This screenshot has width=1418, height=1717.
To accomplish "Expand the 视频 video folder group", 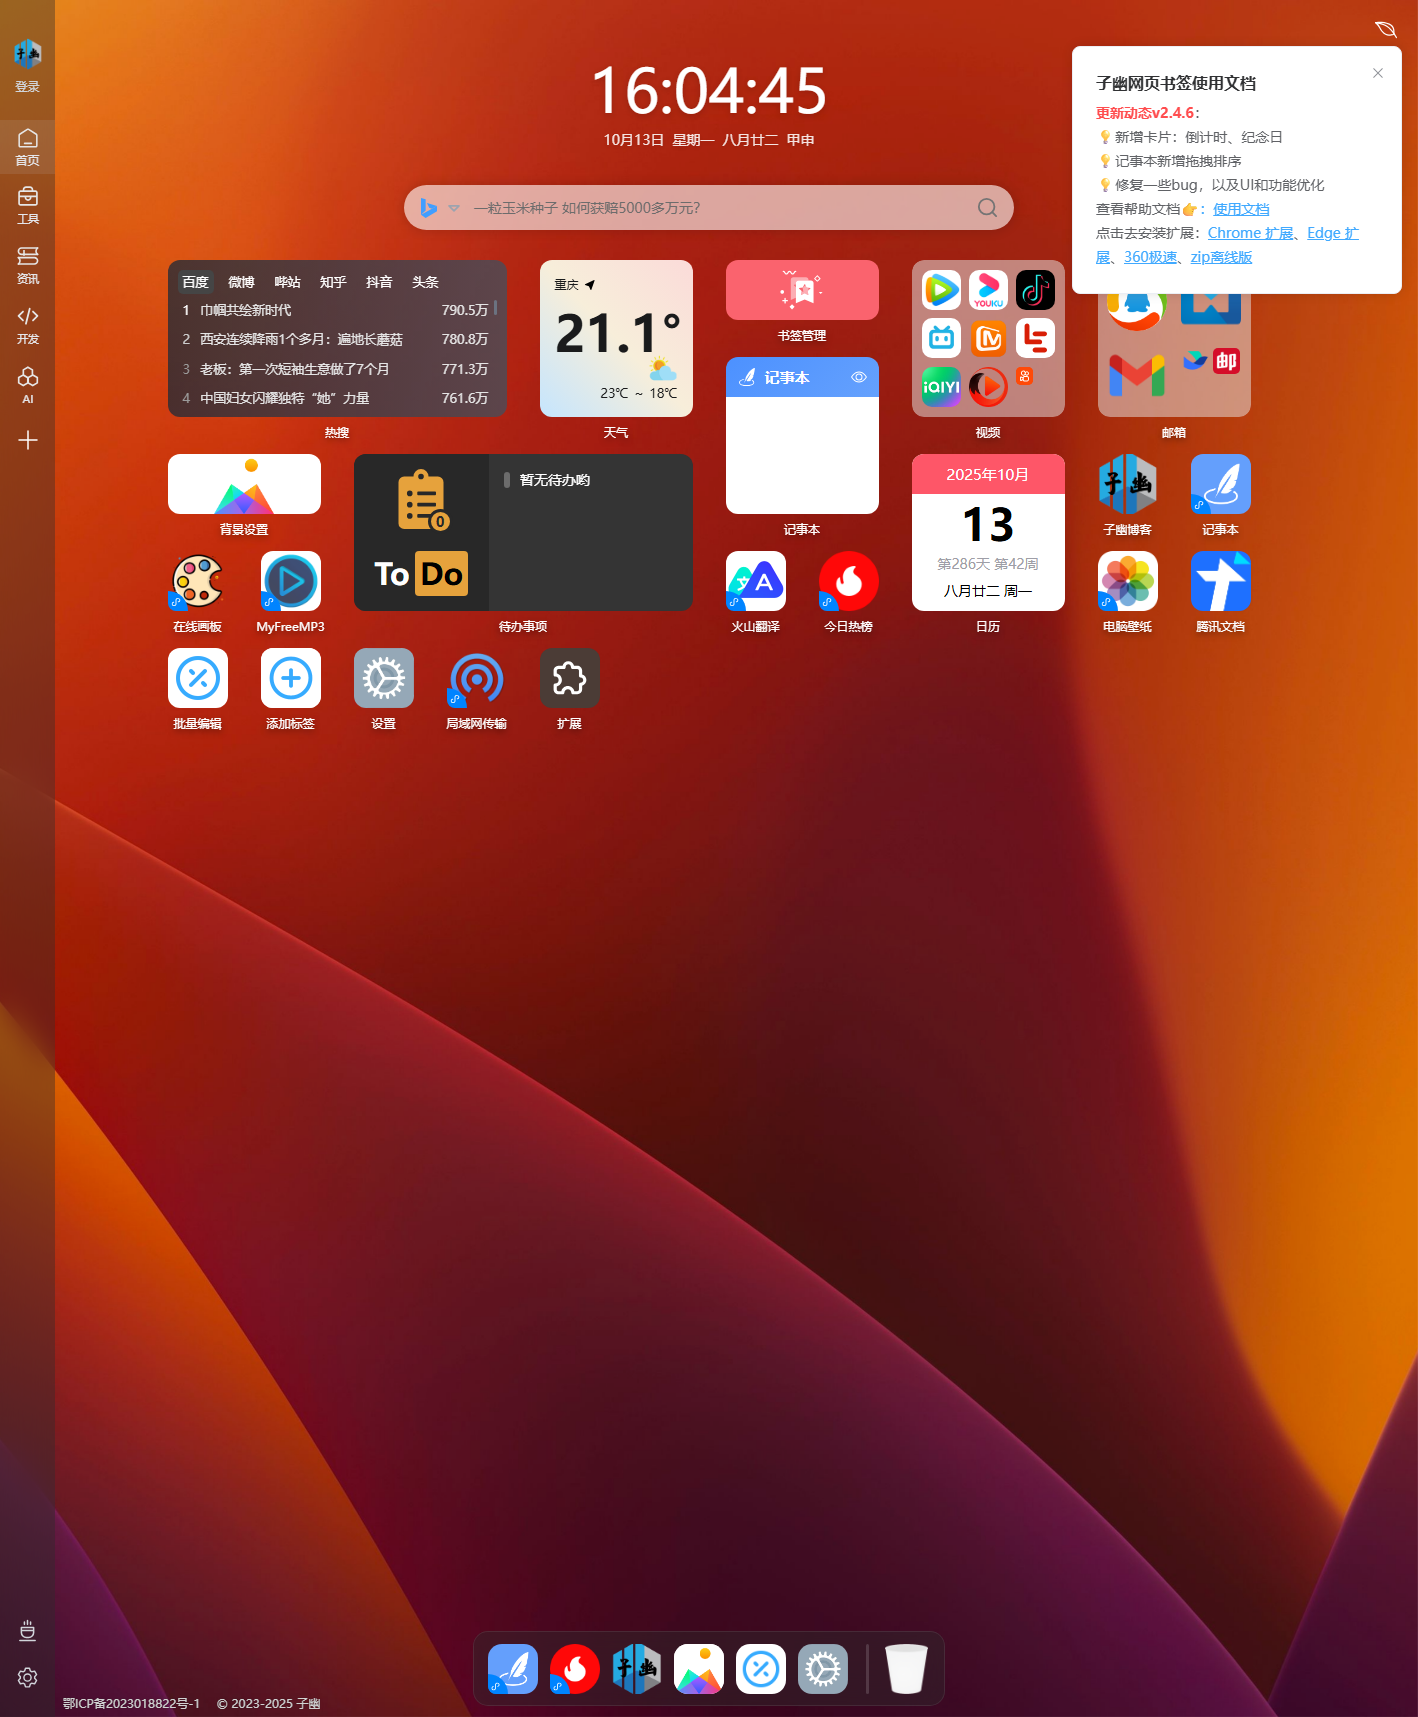I will (988, 338).
